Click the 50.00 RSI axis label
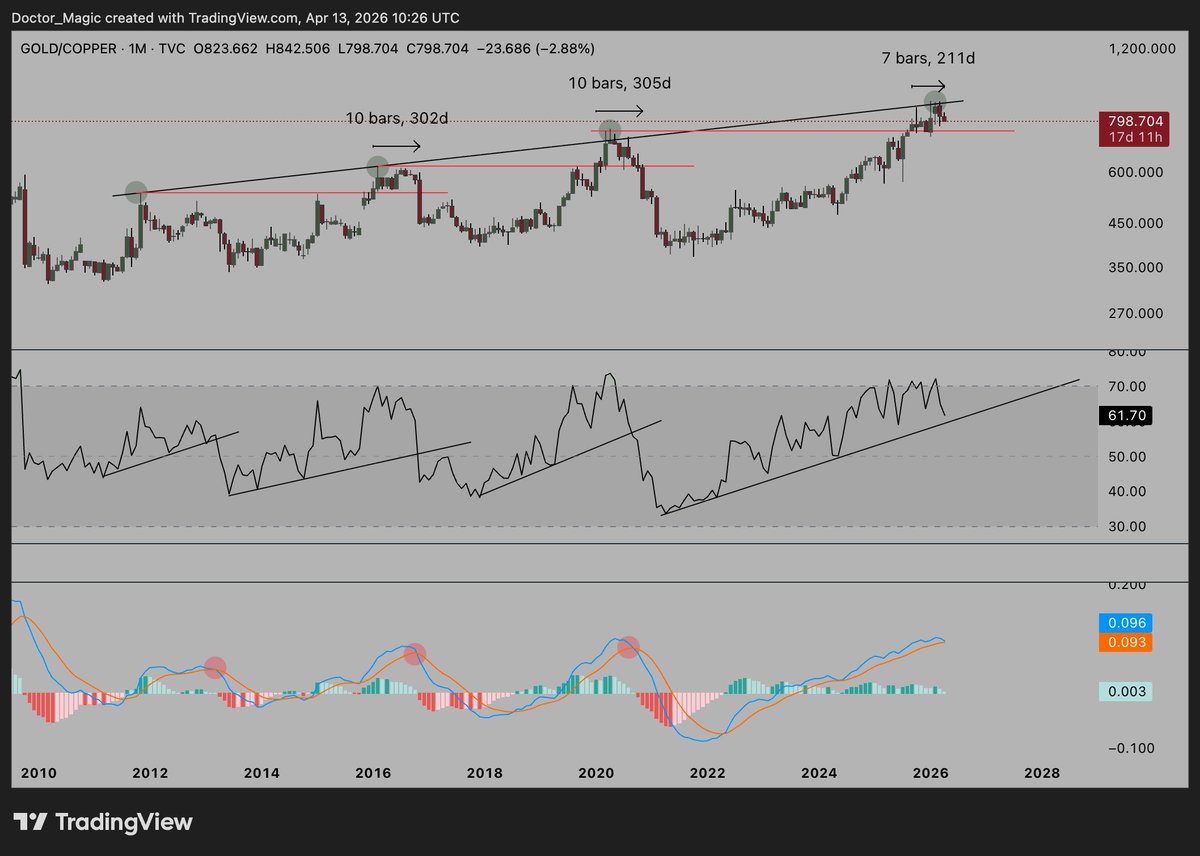The image size is (1200, 856). click(1125, 457)
